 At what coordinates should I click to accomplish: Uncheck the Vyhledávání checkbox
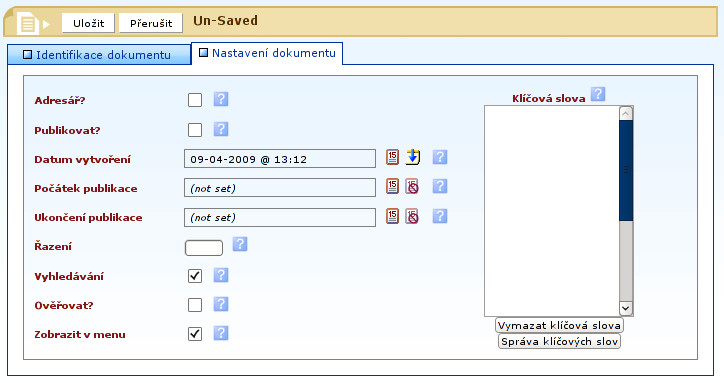click(195, 276)
